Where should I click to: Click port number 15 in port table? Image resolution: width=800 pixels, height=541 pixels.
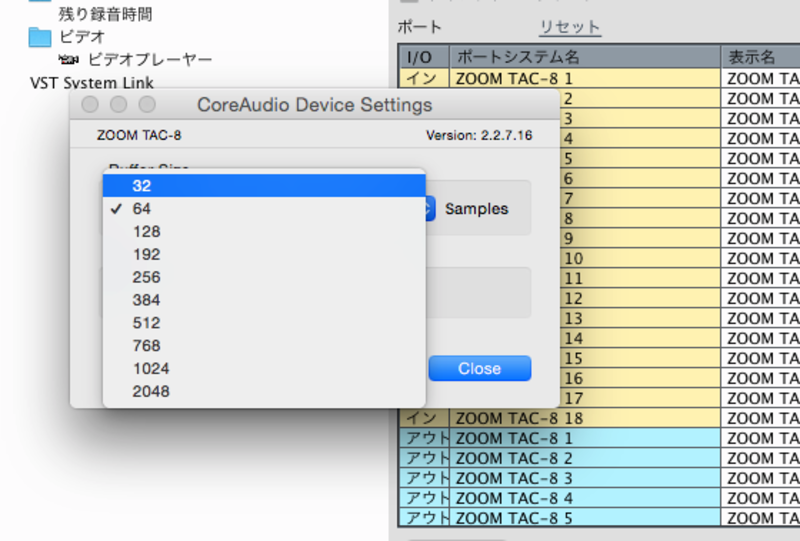pos(573,359)
